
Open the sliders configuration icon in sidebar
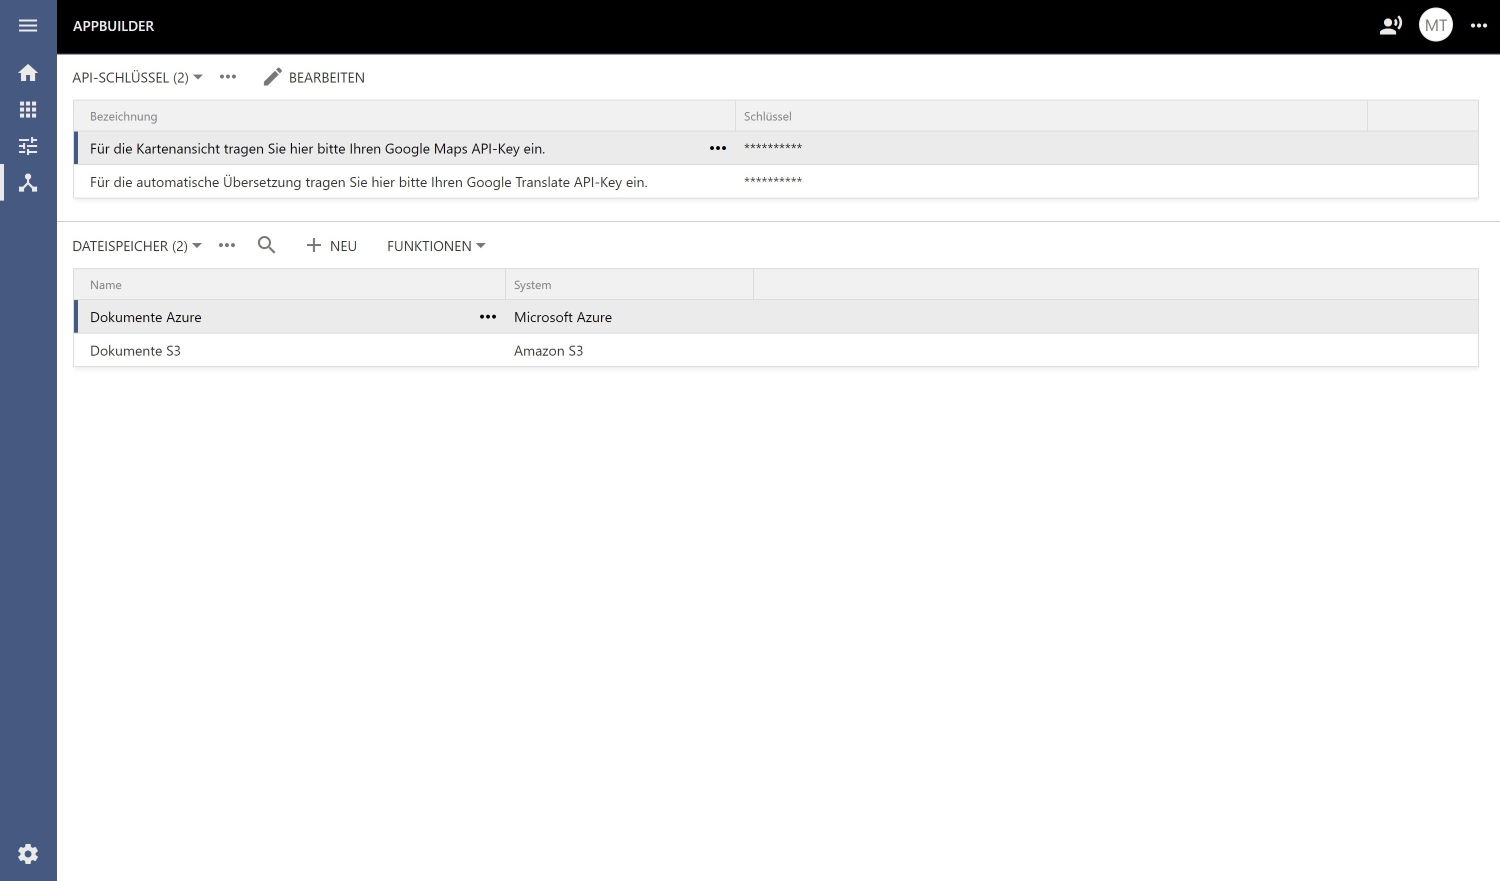(x=28, y=146)
